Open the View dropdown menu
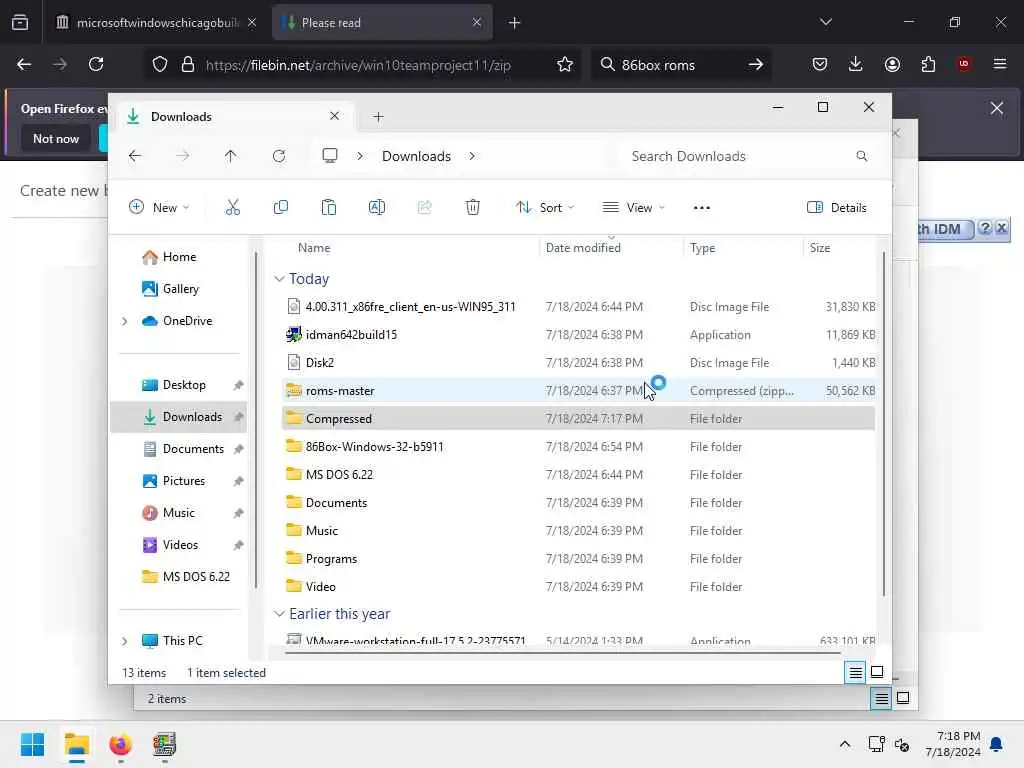Image resolution: width=1024 pixels, height=768 pixels. (x=633, y=208)
